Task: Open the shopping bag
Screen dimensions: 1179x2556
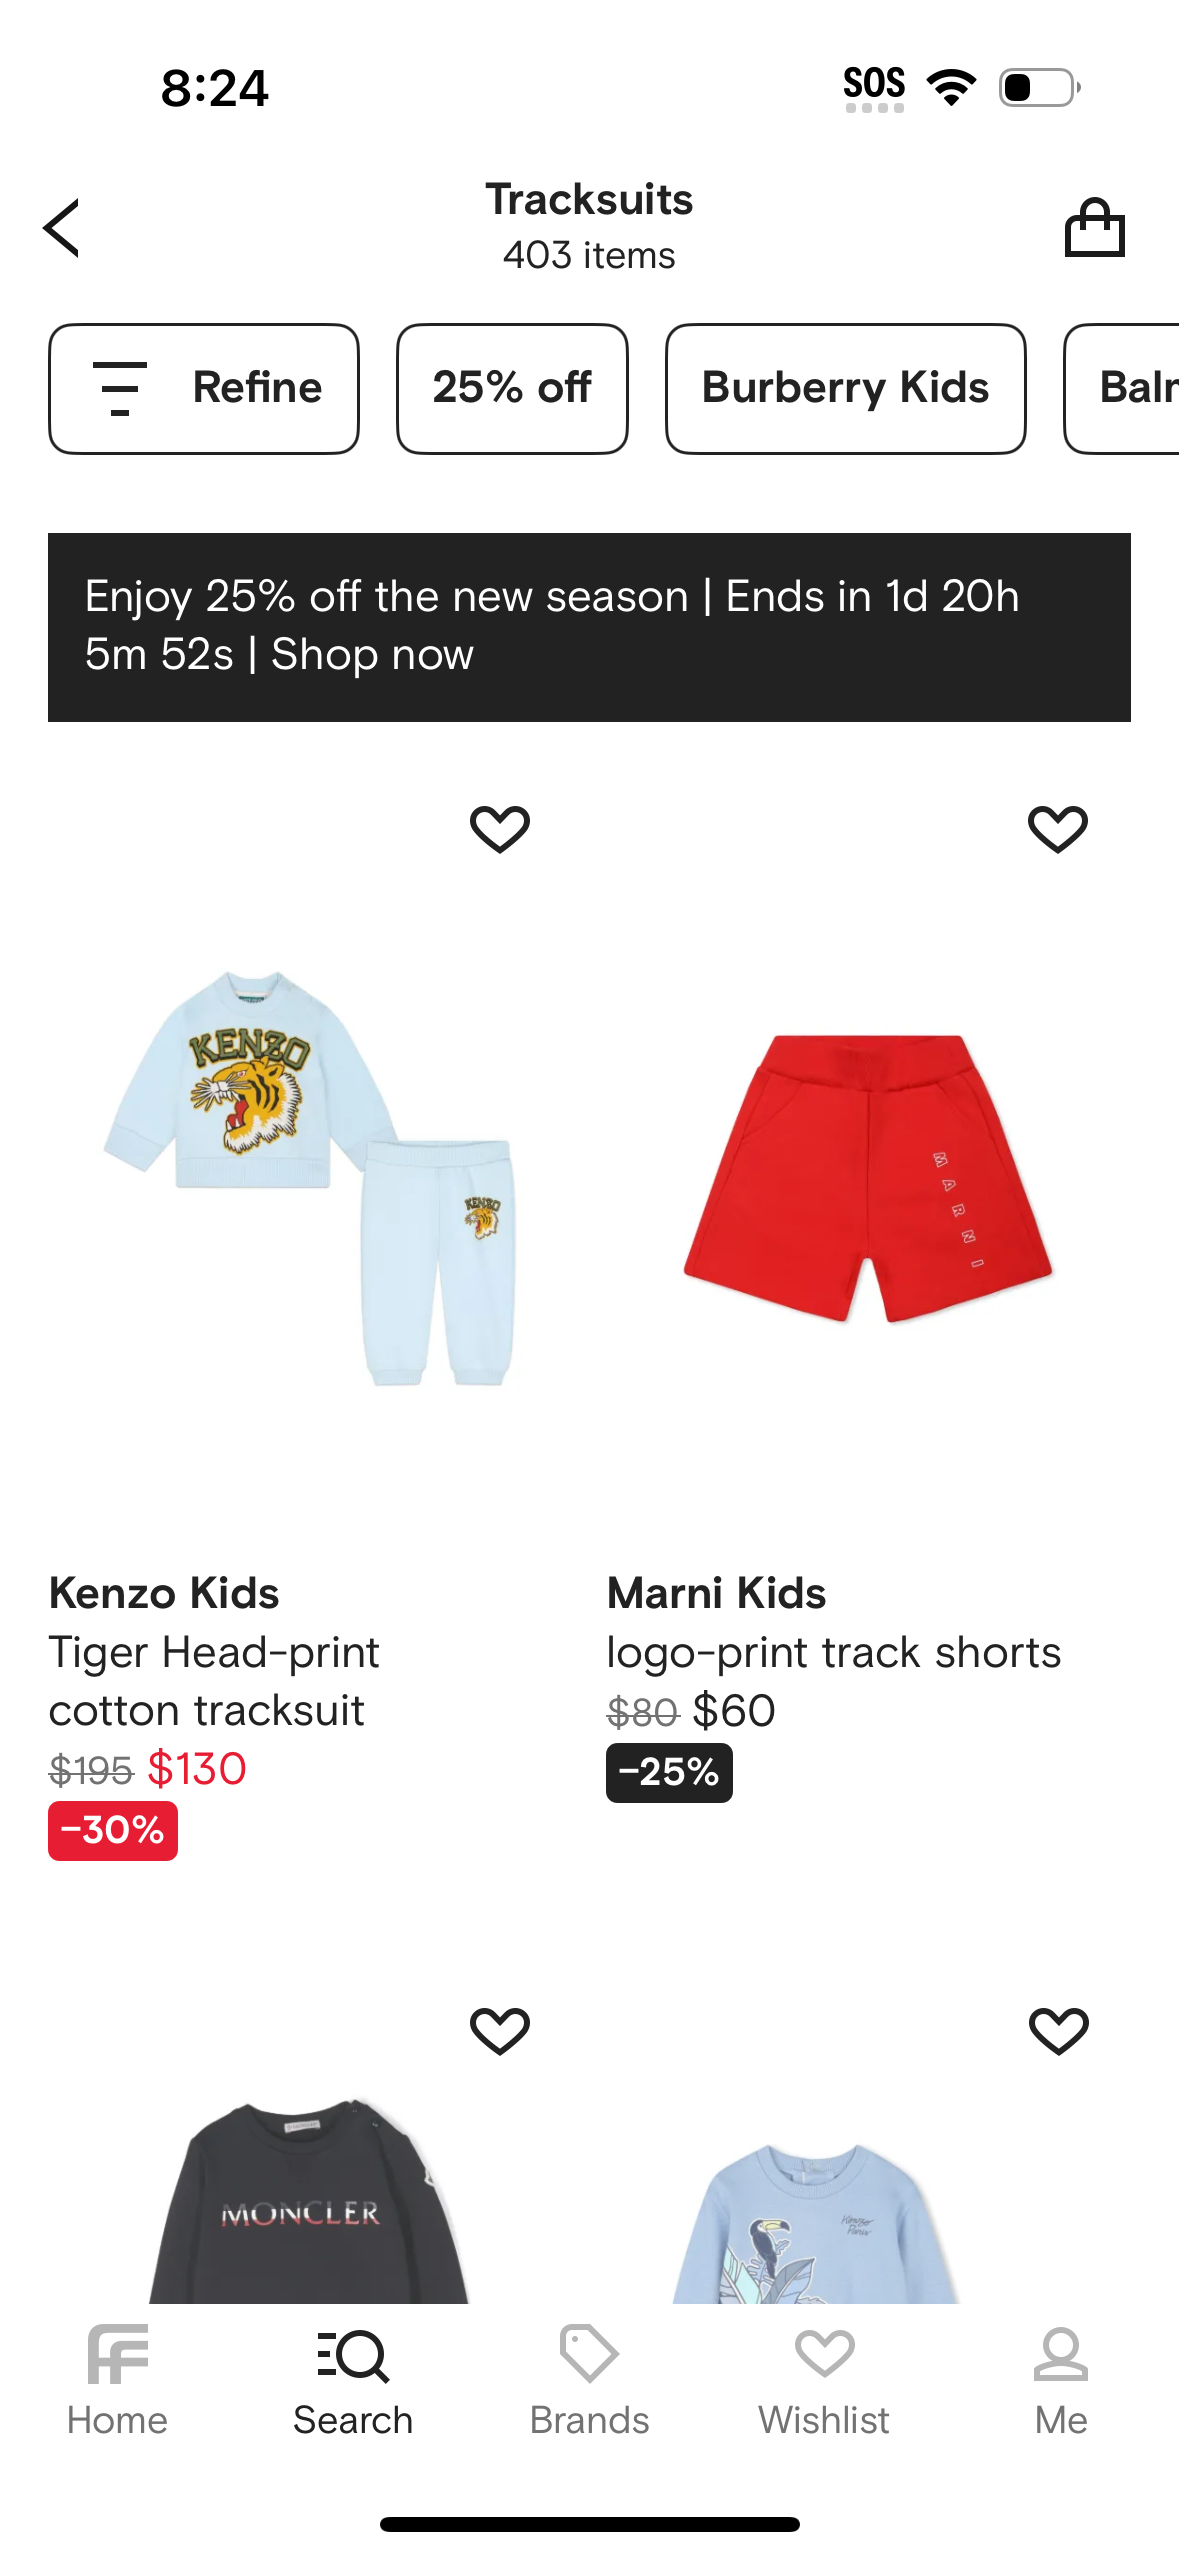Action: [1094, 228]
